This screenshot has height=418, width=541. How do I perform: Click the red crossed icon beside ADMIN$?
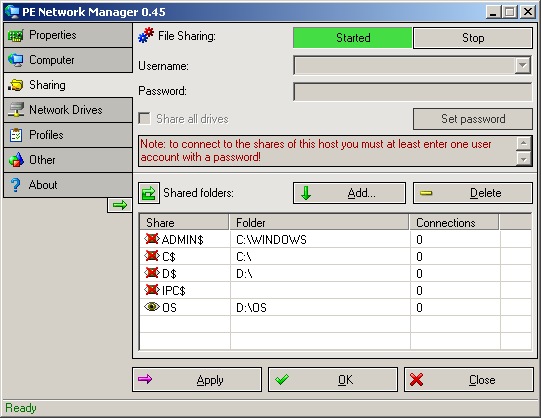click(151, 239)
